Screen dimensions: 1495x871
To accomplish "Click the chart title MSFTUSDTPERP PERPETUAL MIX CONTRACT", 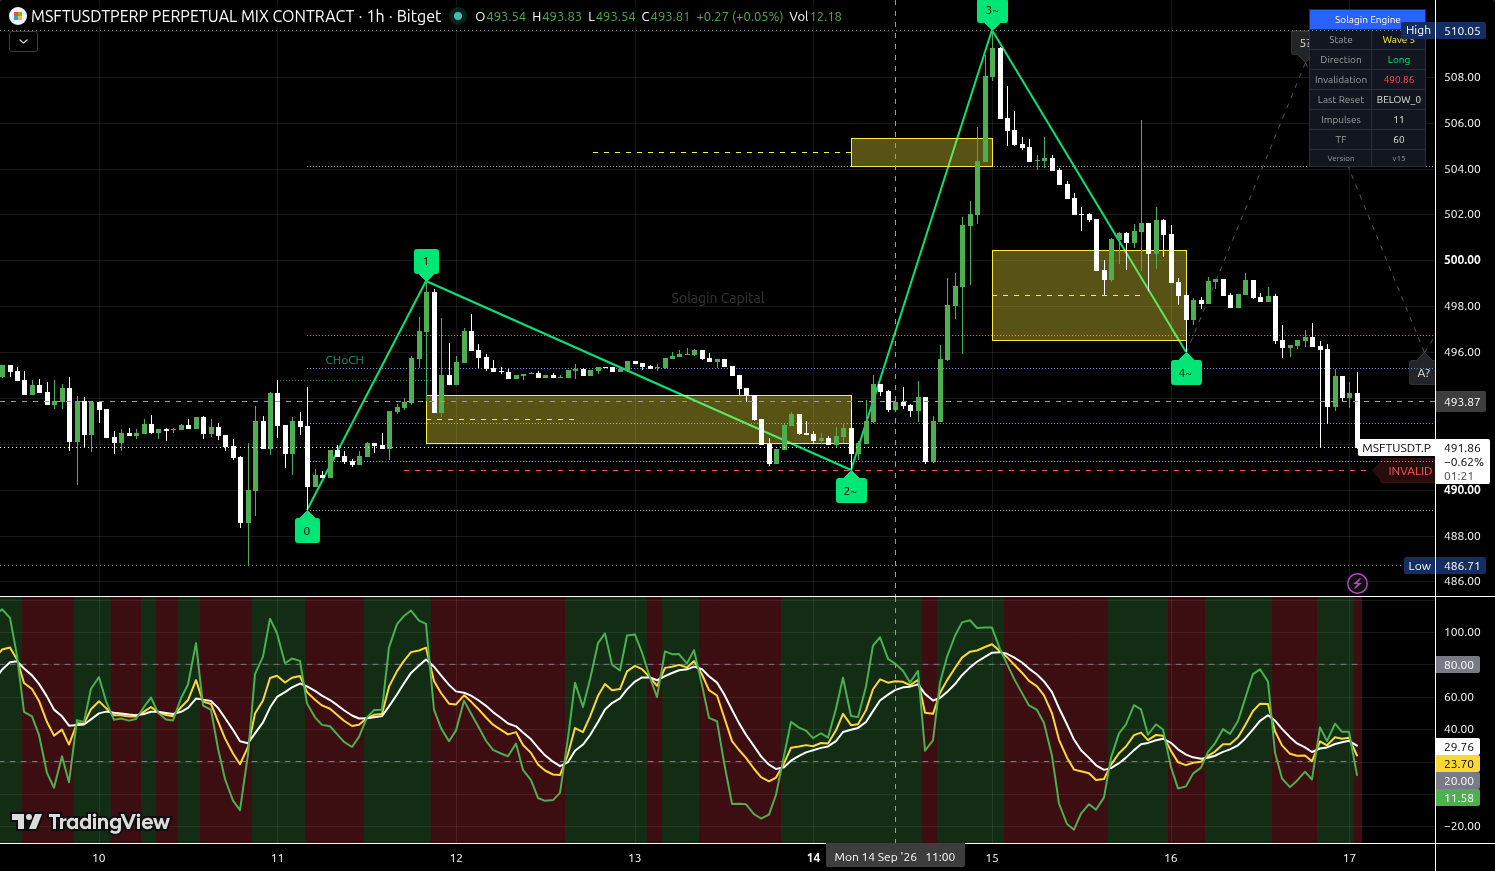I will [193, 16].
